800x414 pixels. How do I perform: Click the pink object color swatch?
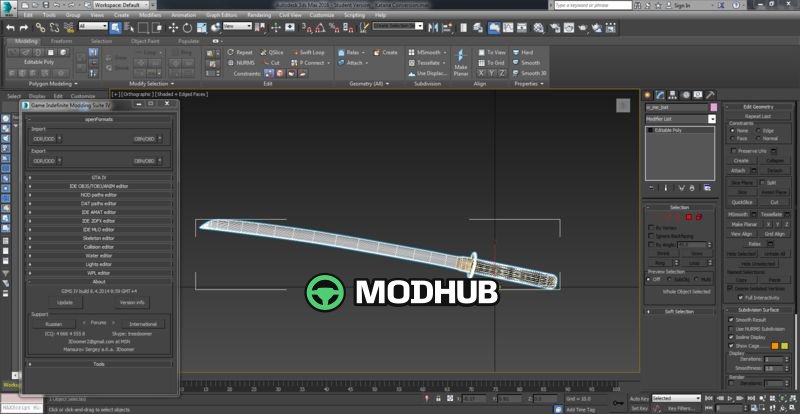tap(713, 107)
